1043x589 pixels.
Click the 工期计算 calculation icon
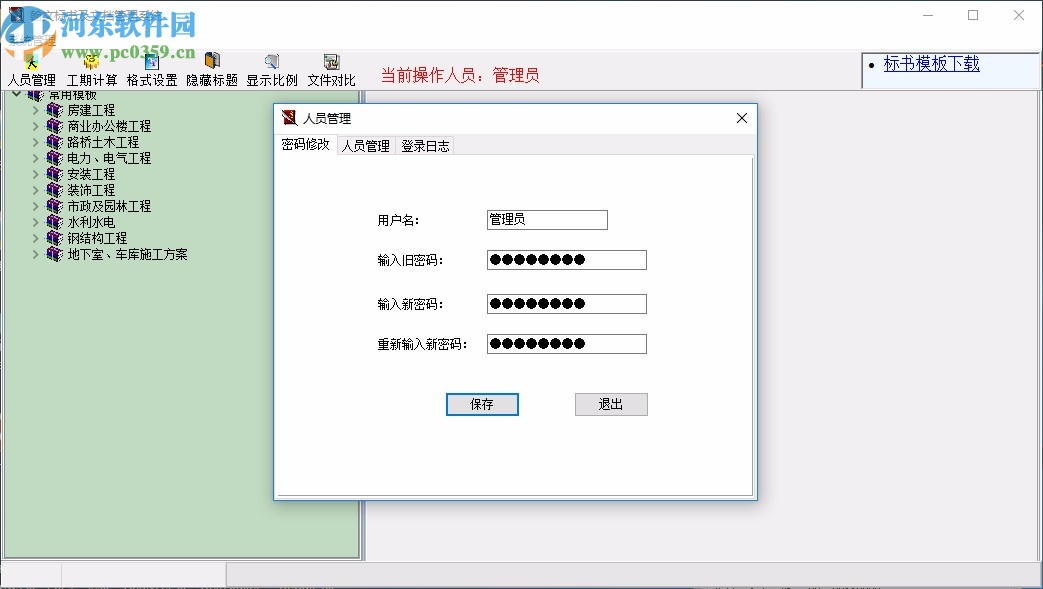tap(90, 63)
